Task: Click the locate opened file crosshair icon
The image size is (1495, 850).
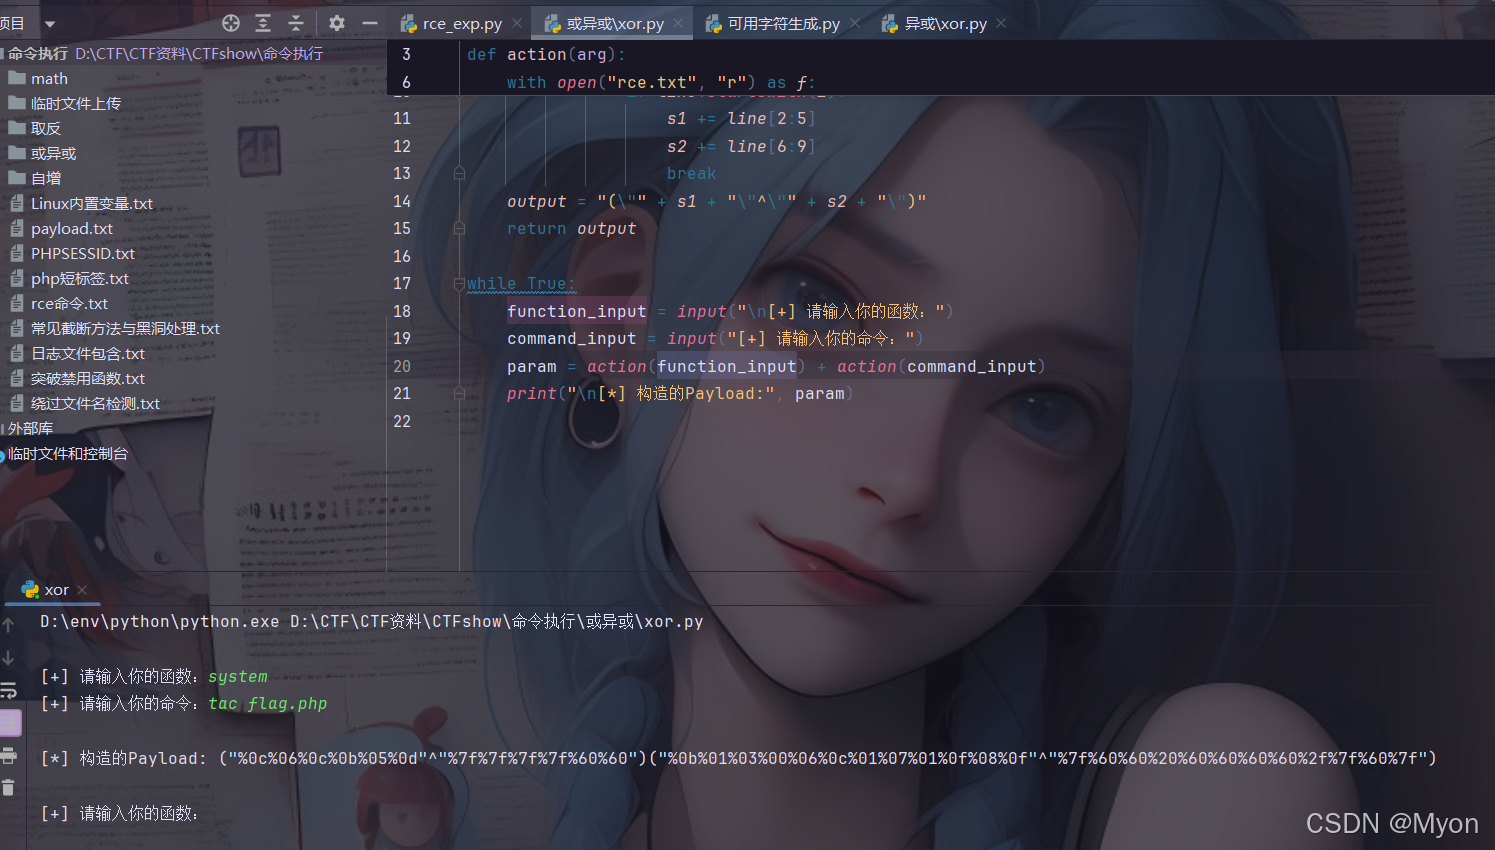Action: click(231, 23)
